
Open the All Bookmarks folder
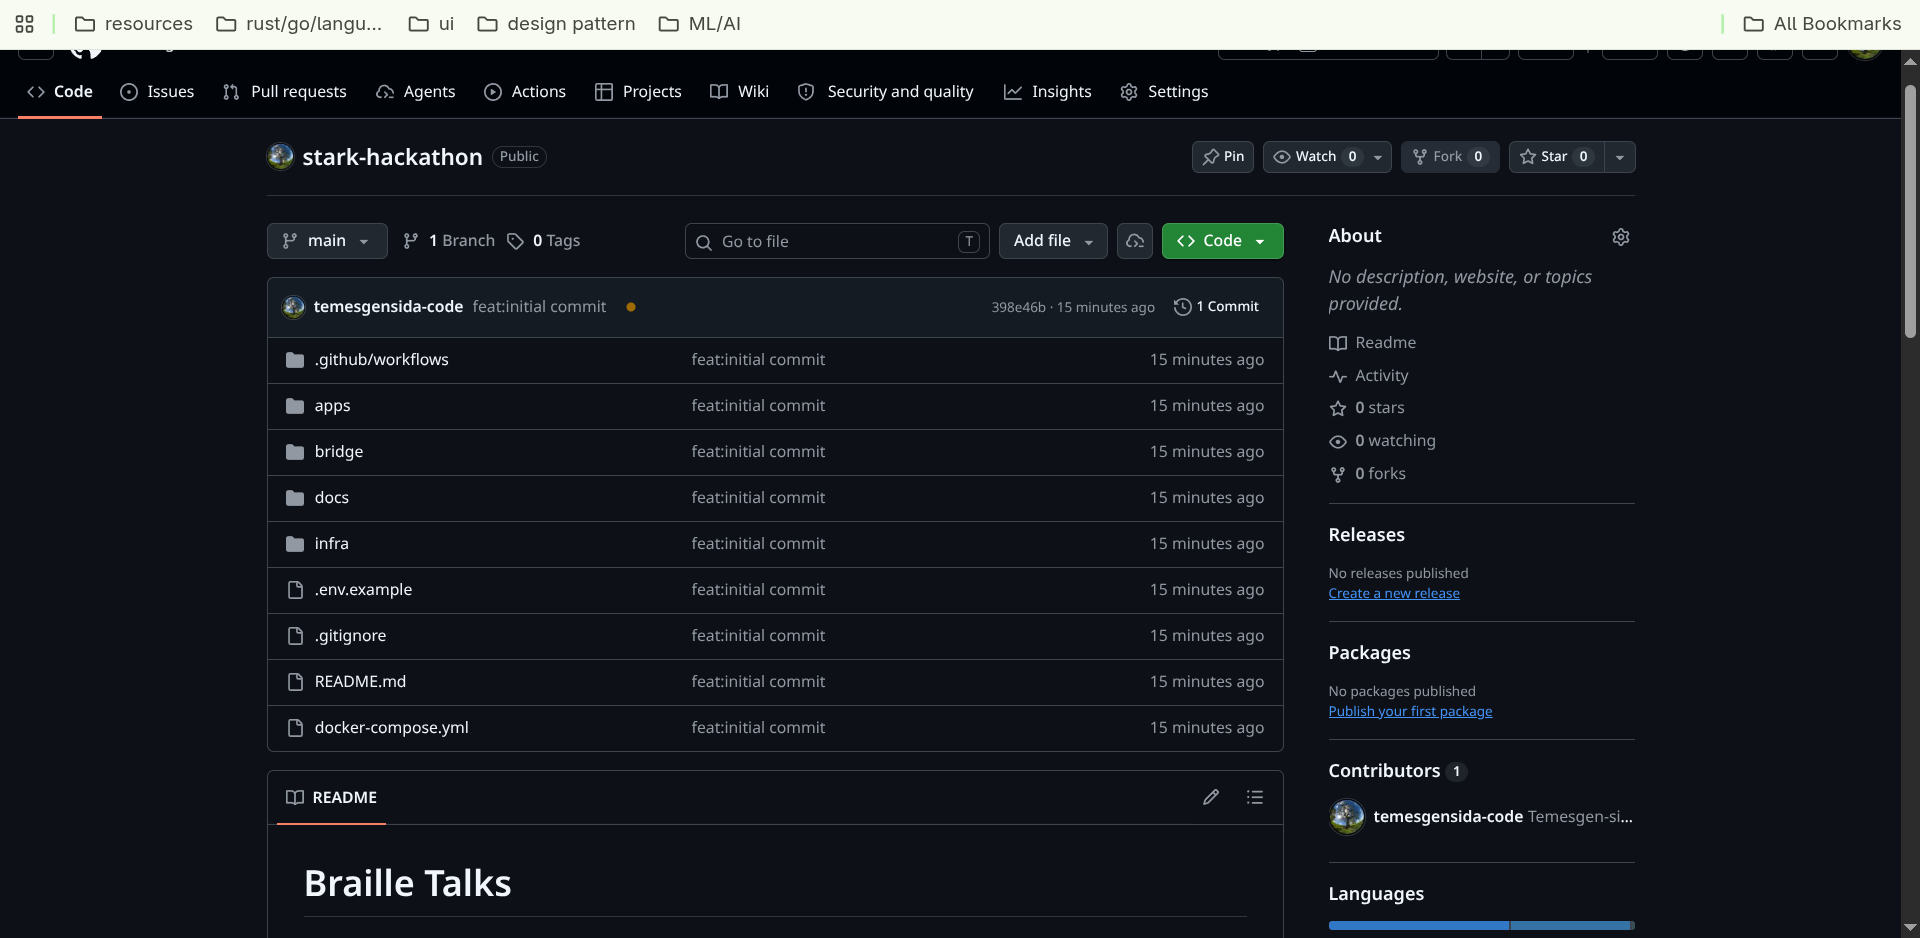click(1822, 24)
